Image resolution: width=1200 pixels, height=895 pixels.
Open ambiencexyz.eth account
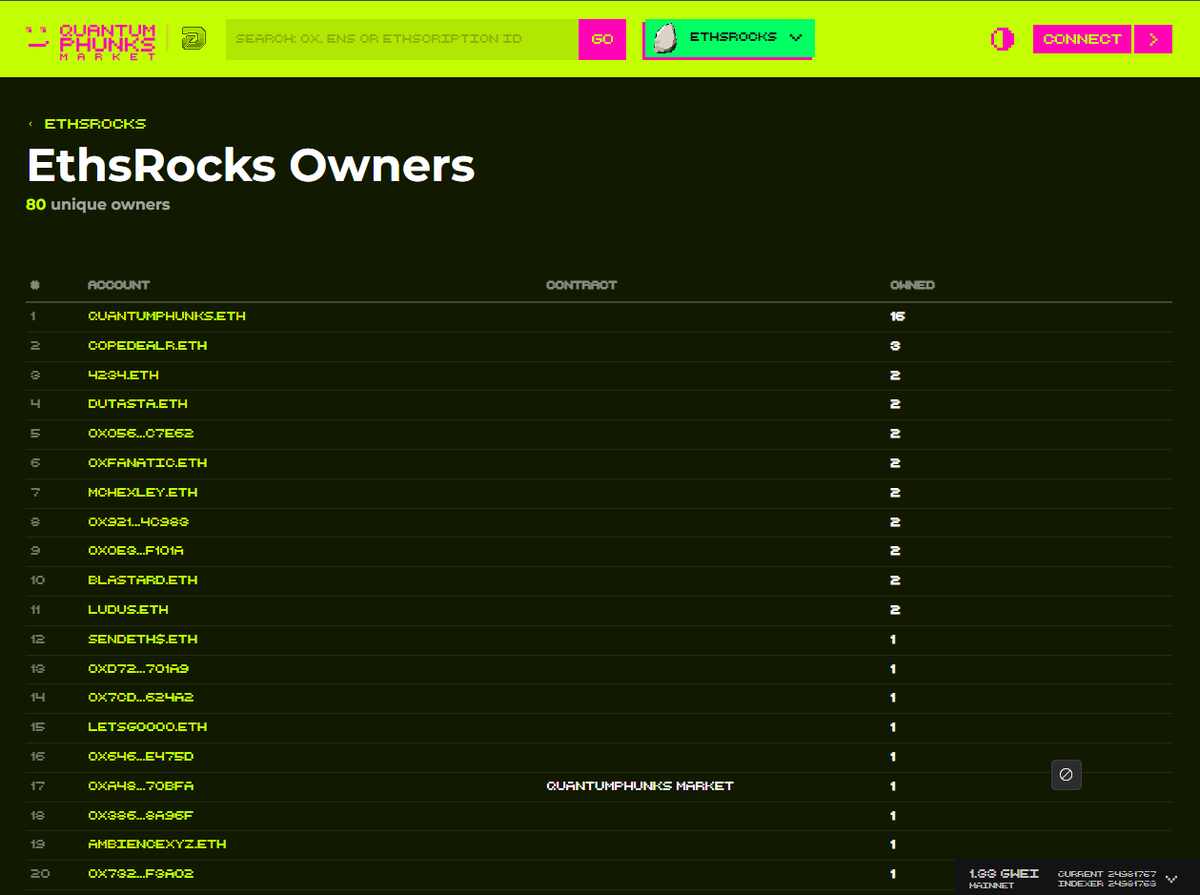(157, 844)
